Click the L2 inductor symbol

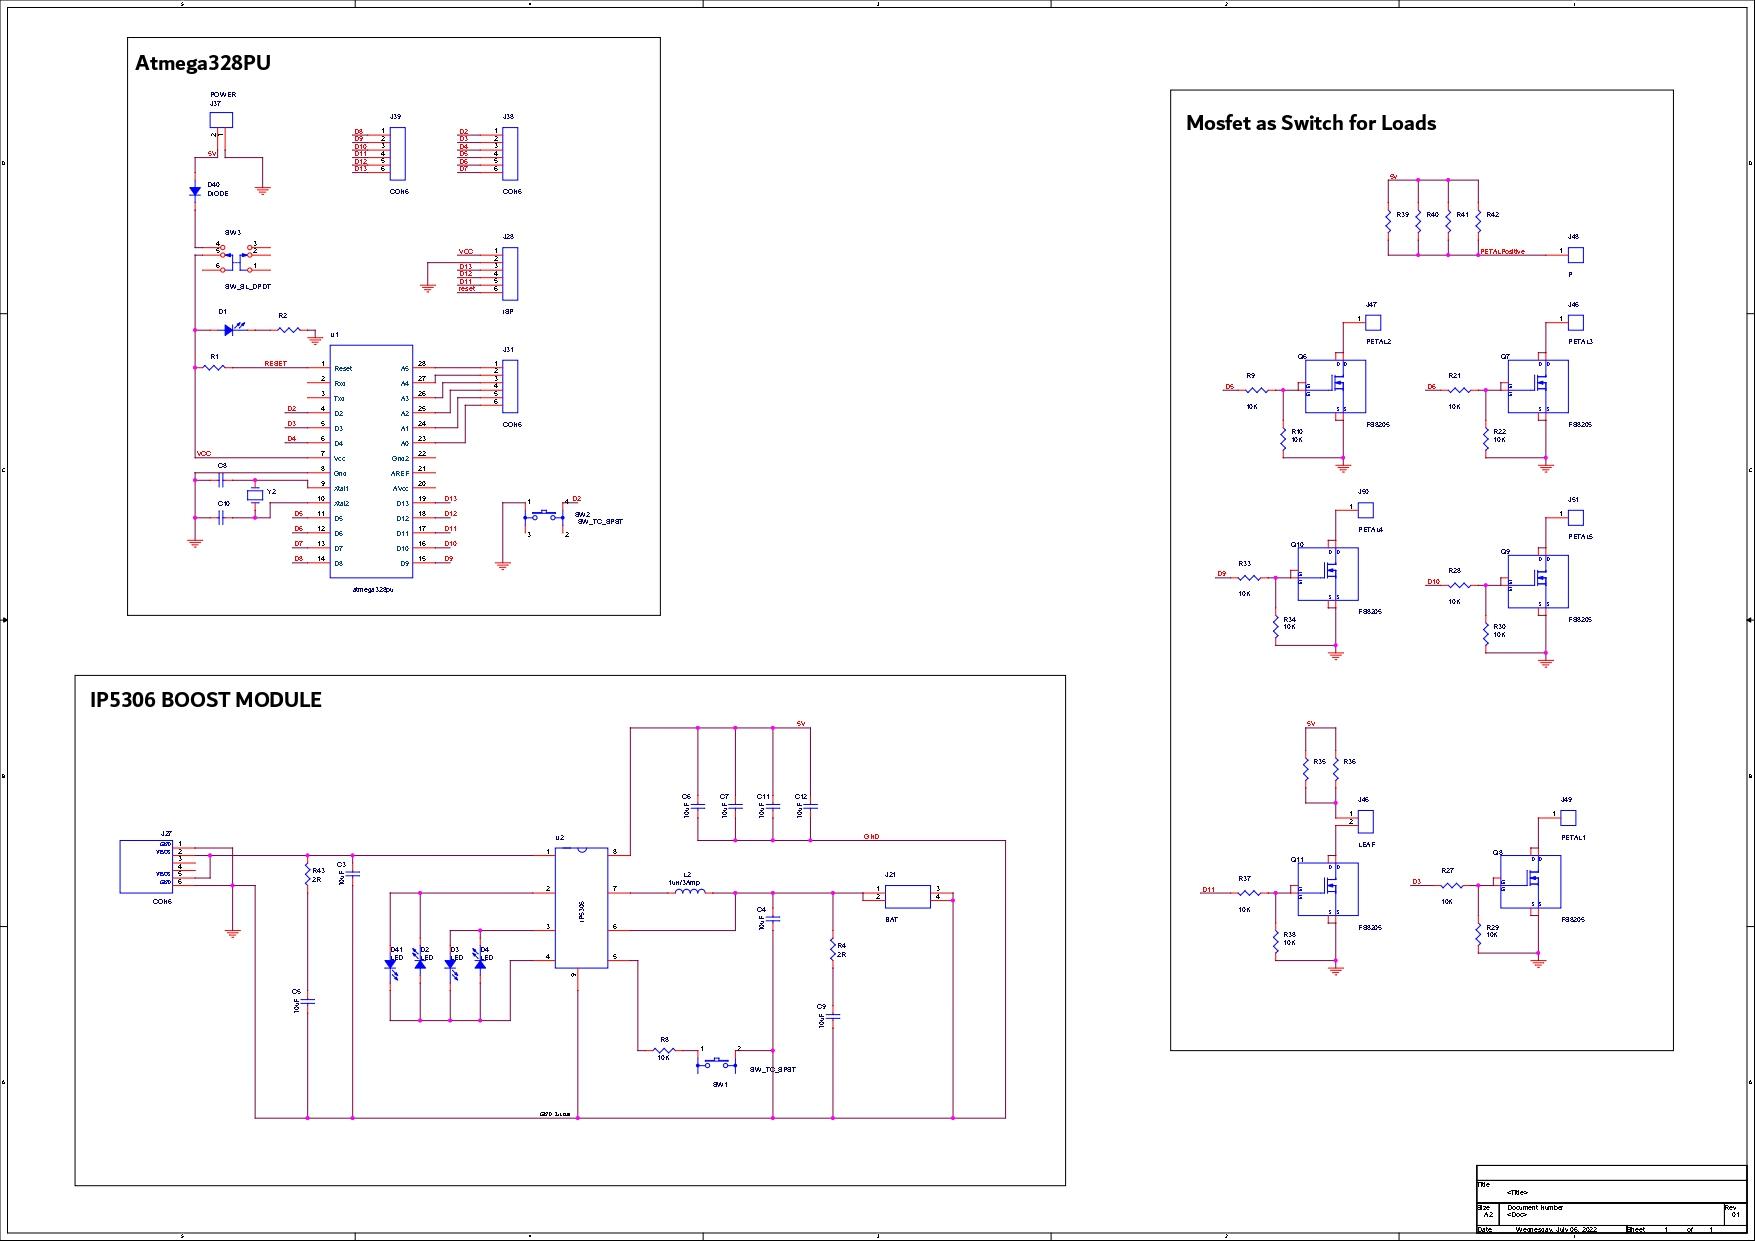[x=688, y=891]
